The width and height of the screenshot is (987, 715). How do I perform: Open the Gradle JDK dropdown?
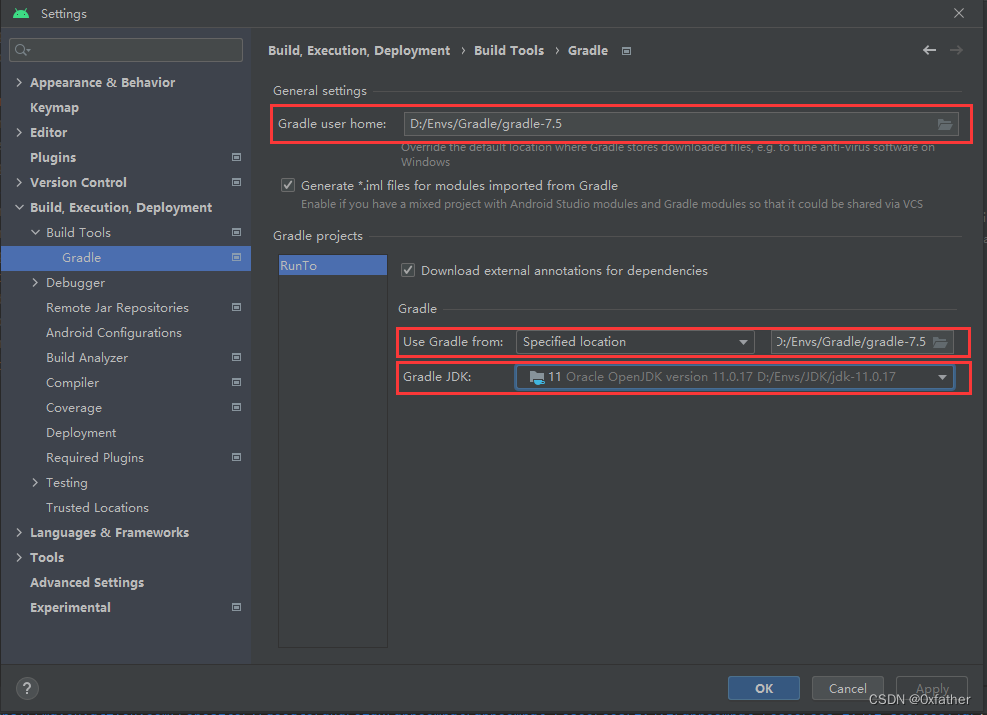pos(735,377)
